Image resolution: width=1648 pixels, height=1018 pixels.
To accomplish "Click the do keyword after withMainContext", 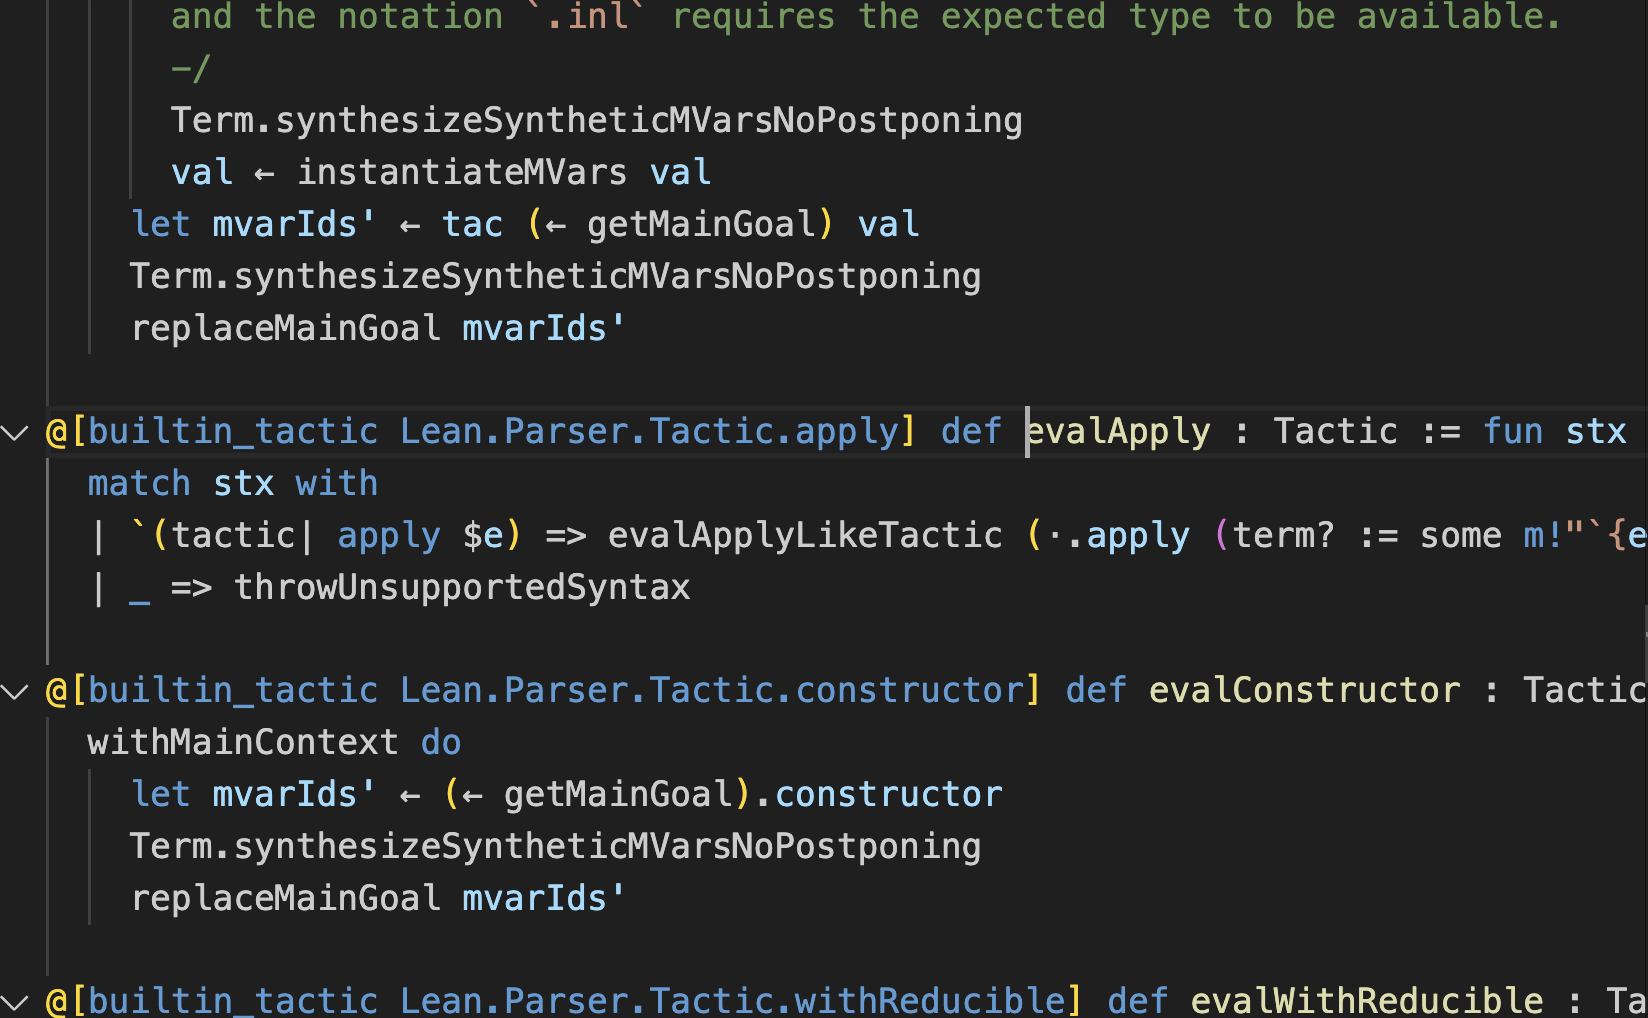I will tap(441, 743).
